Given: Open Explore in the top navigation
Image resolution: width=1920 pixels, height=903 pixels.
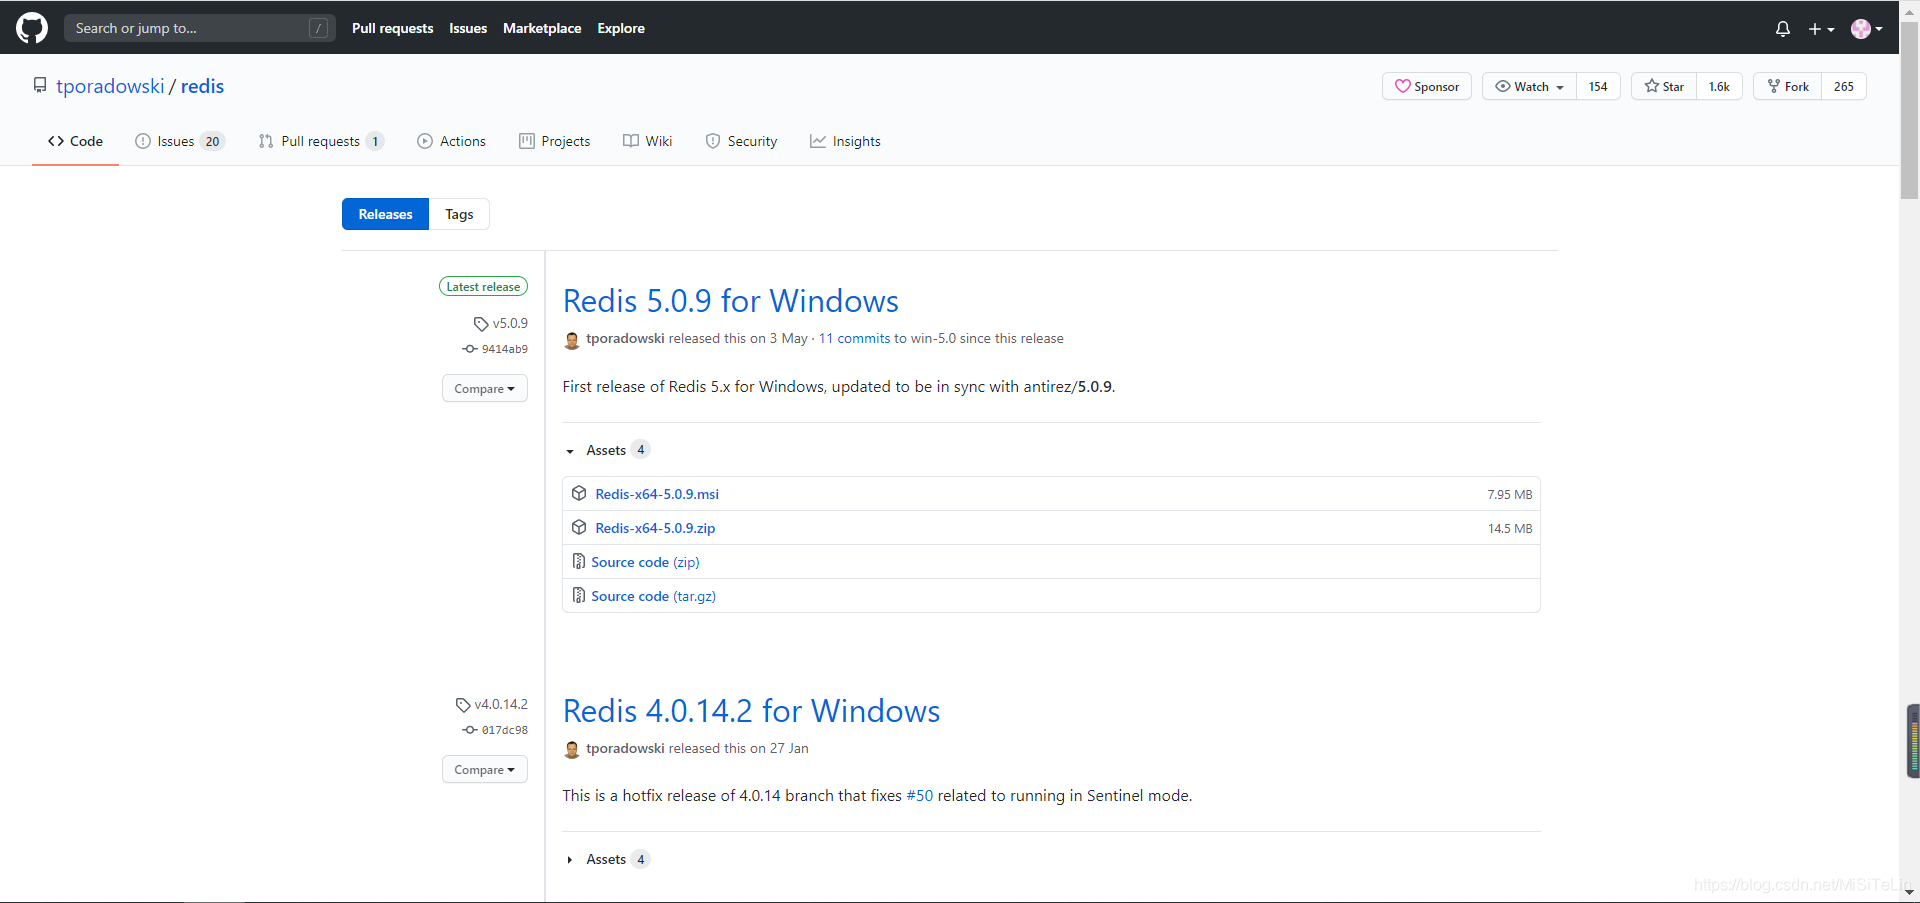Looking at the screenshot, I should coord(621,28).
